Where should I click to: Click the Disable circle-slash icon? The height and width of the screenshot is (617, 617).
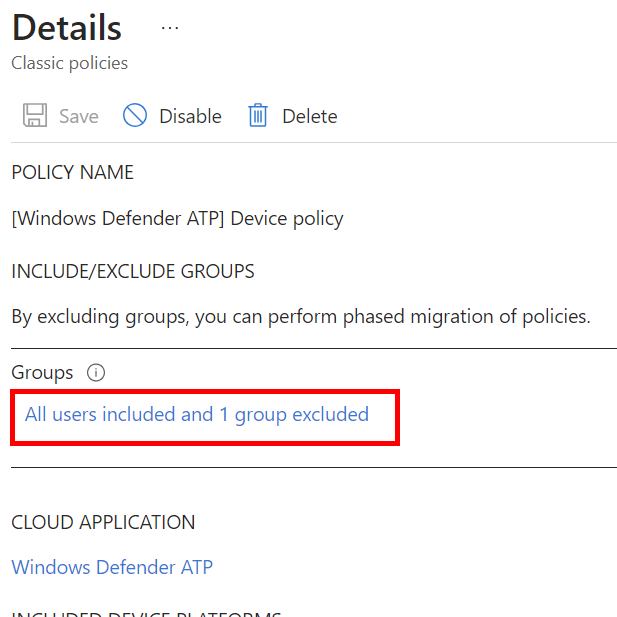[x=135, y=116]
